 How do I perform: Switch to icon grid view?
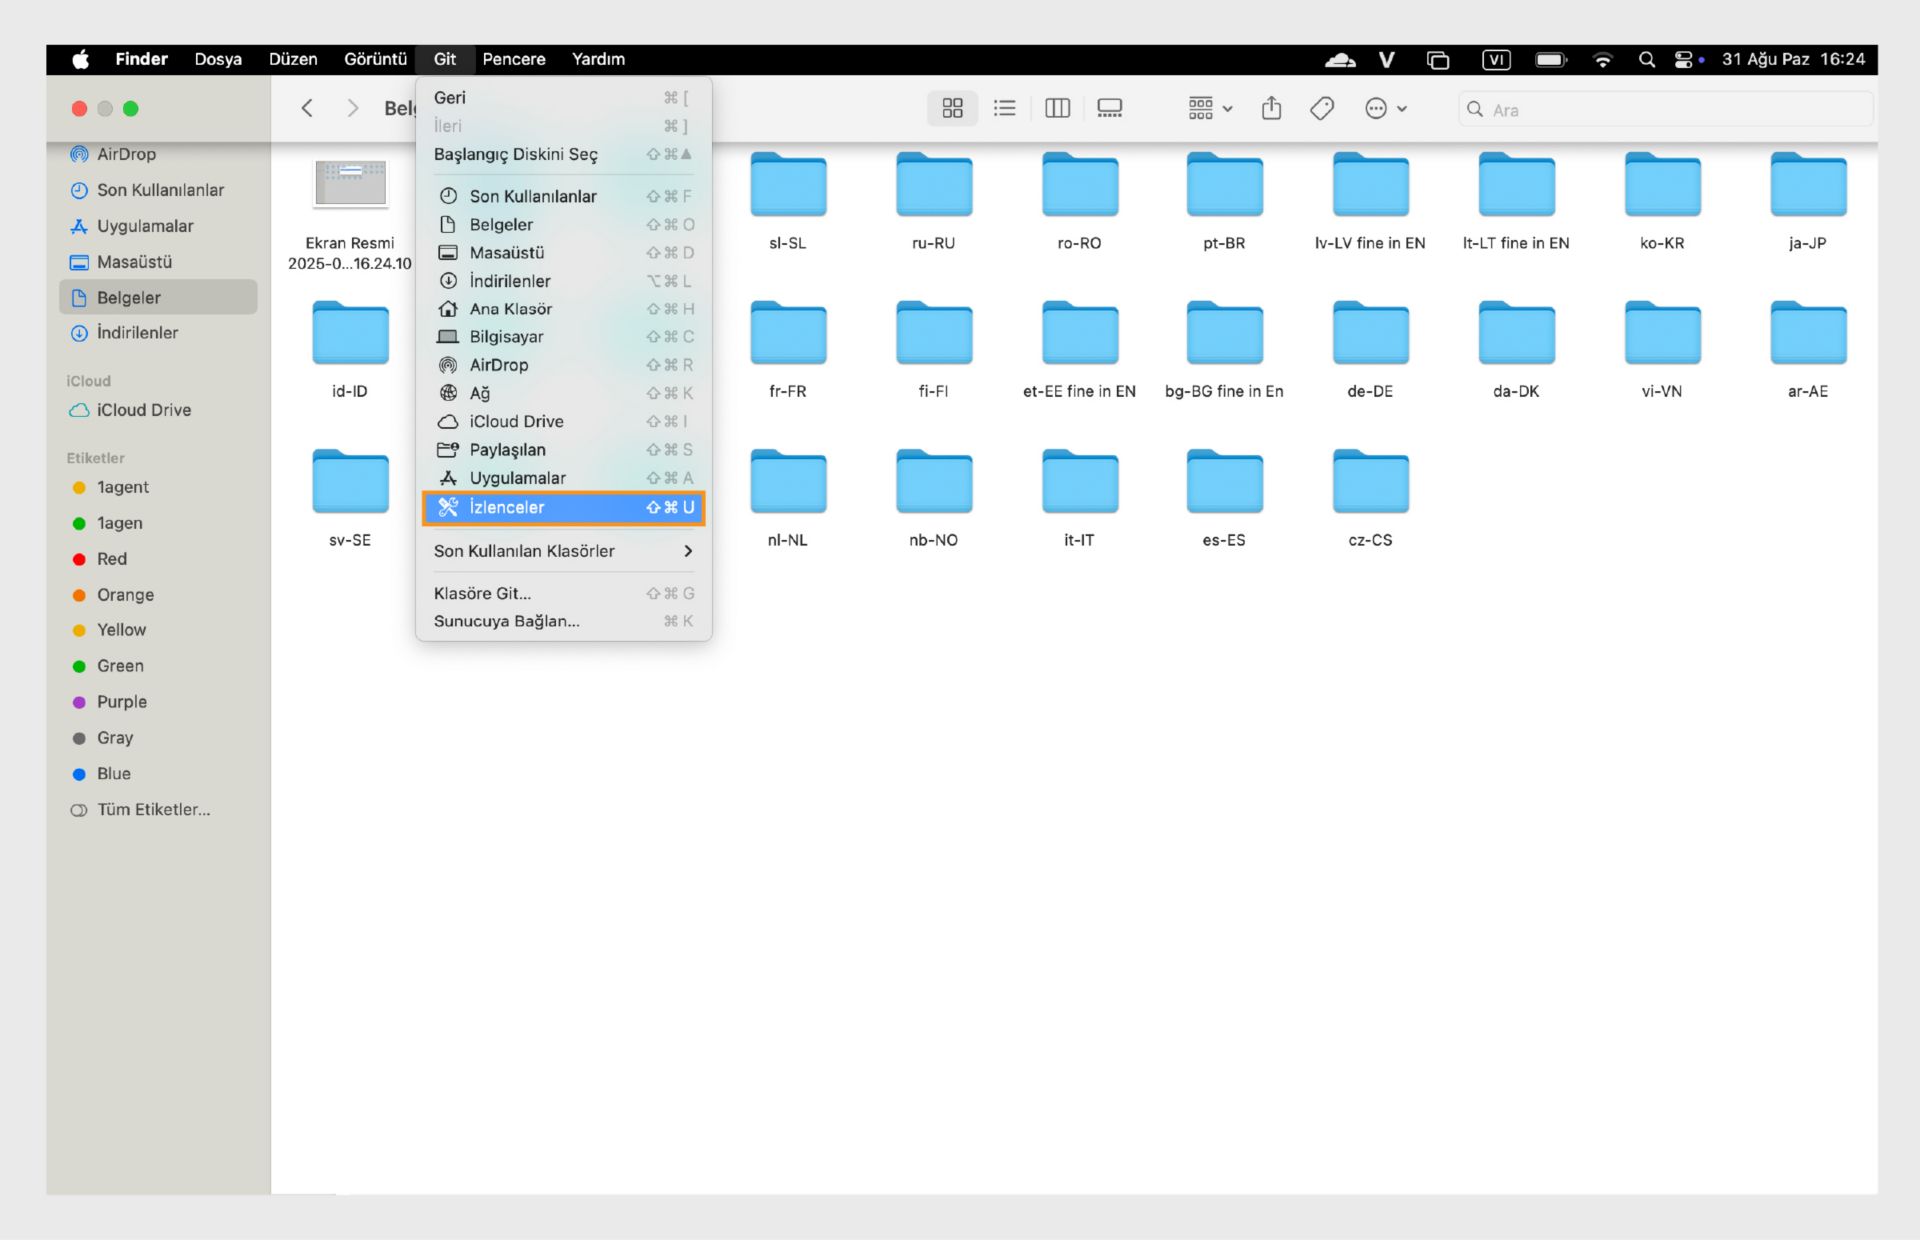[952, 108]
